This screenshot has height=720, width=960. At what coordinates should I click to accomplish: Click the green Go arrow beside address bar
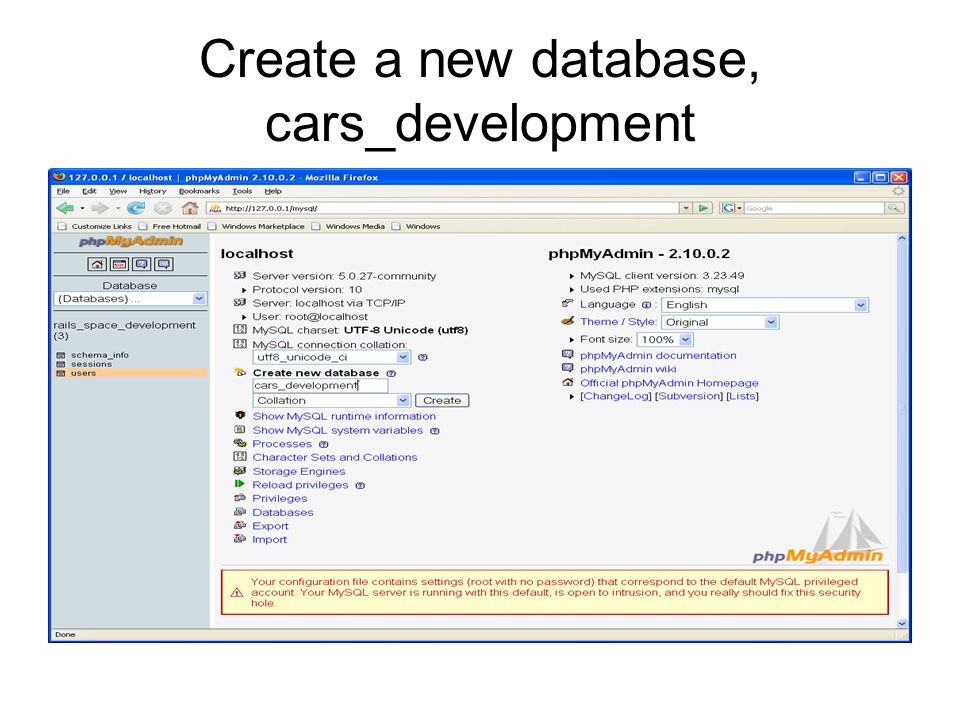pos(703,208)
